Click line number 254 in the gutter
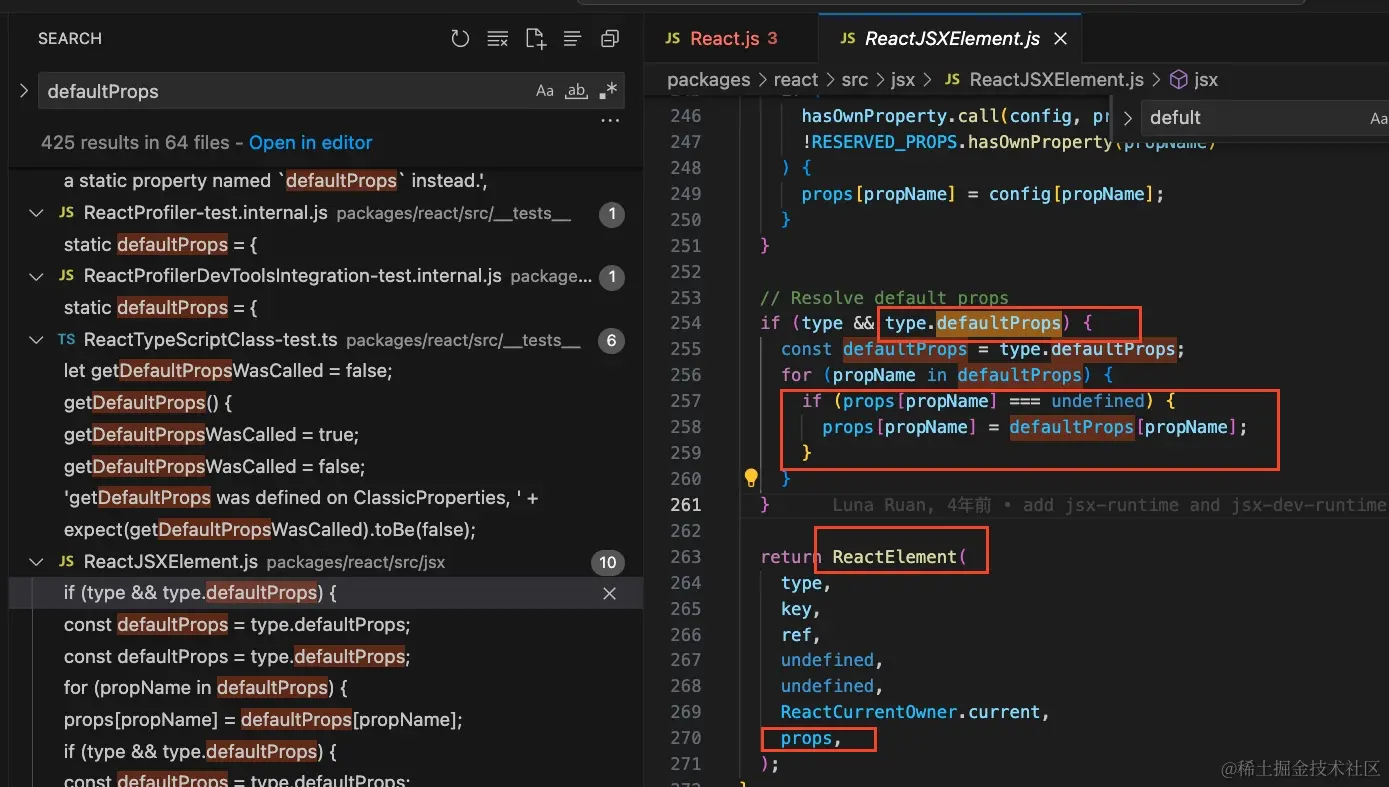 pos(686,323)
